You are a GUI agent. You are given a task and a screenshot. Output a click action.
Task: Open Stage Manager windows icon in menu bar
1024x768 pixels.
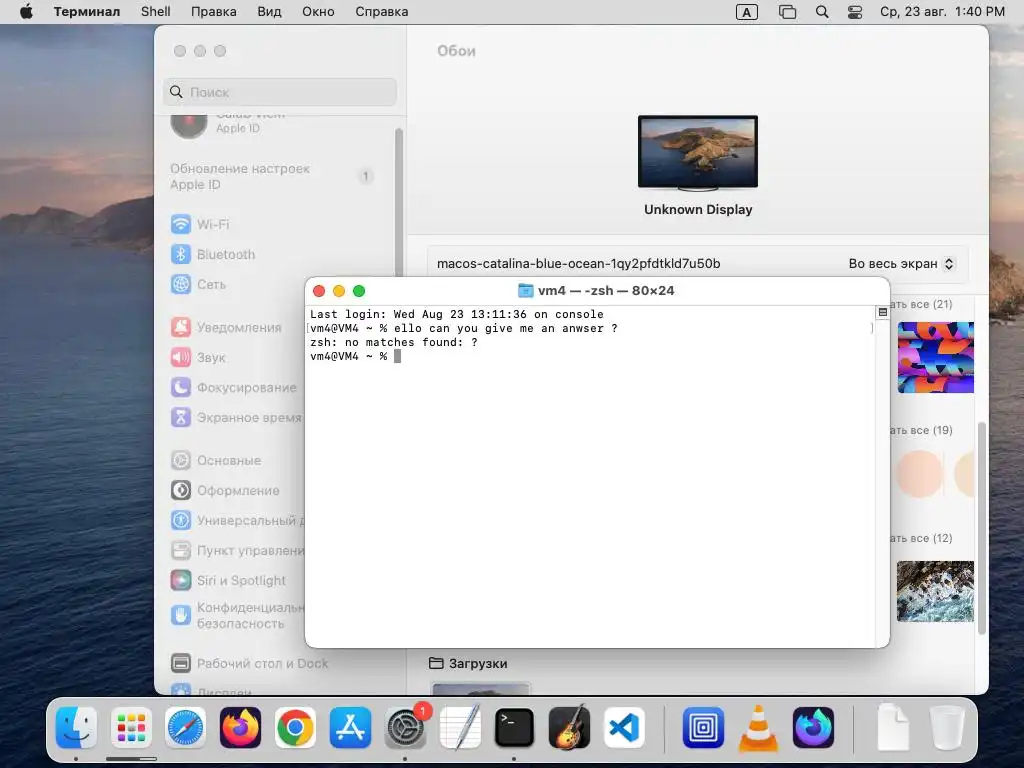pos(788,12)
